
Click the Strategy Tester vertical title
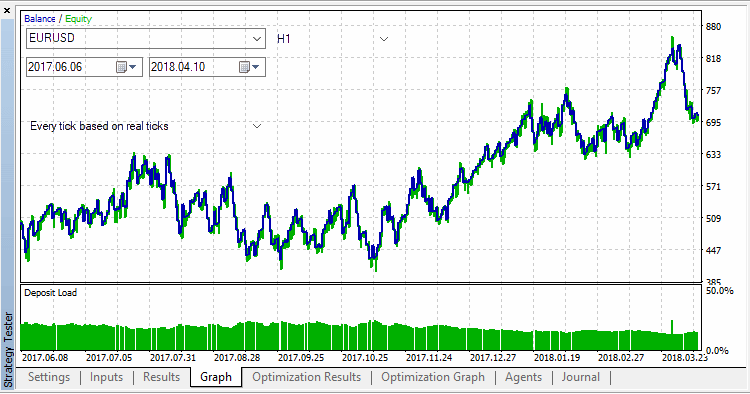8,350
